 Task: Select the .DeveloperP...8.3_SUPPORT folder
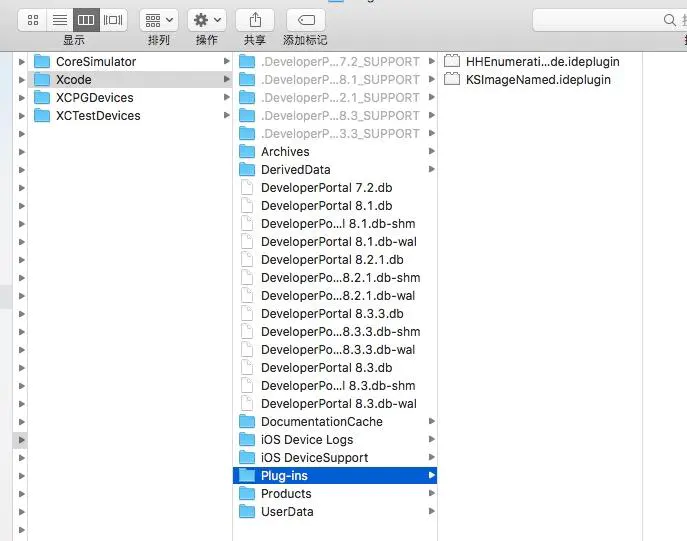[x=335, y=116]
